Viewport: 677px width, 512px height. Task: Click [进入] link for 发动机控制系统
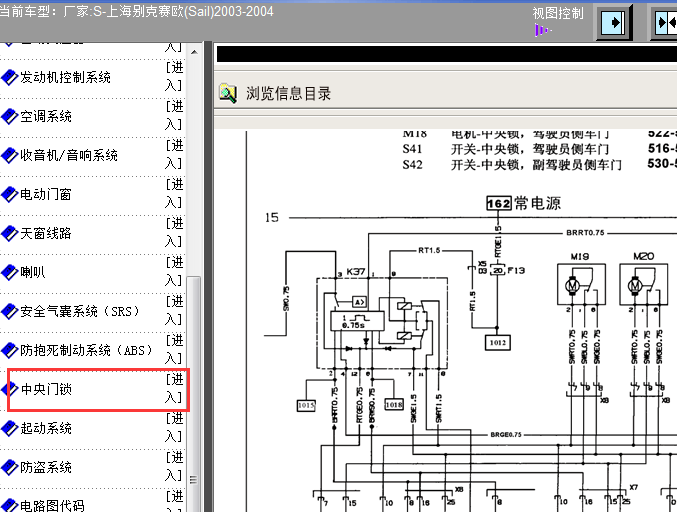[x=174, y=77]
